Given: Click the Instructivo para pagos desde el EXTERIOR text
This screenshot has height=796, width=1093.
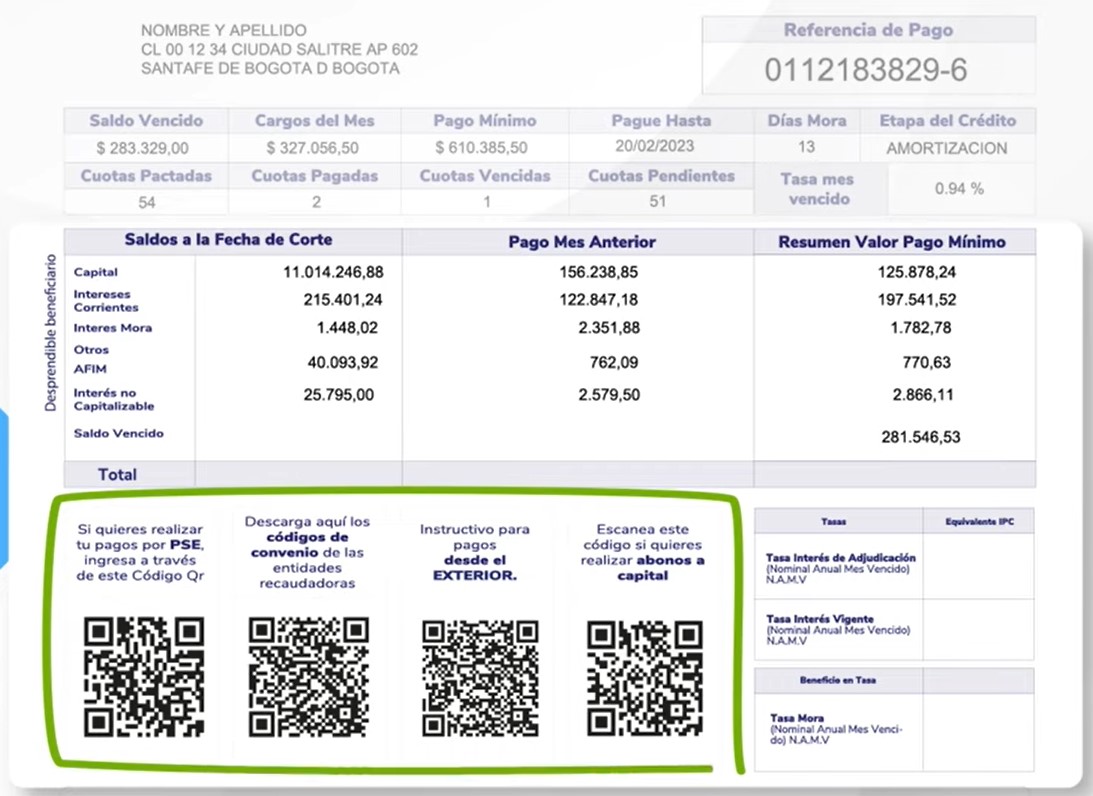Looking at the screenshot, I should pyautogui.click(x=475, y=552).
